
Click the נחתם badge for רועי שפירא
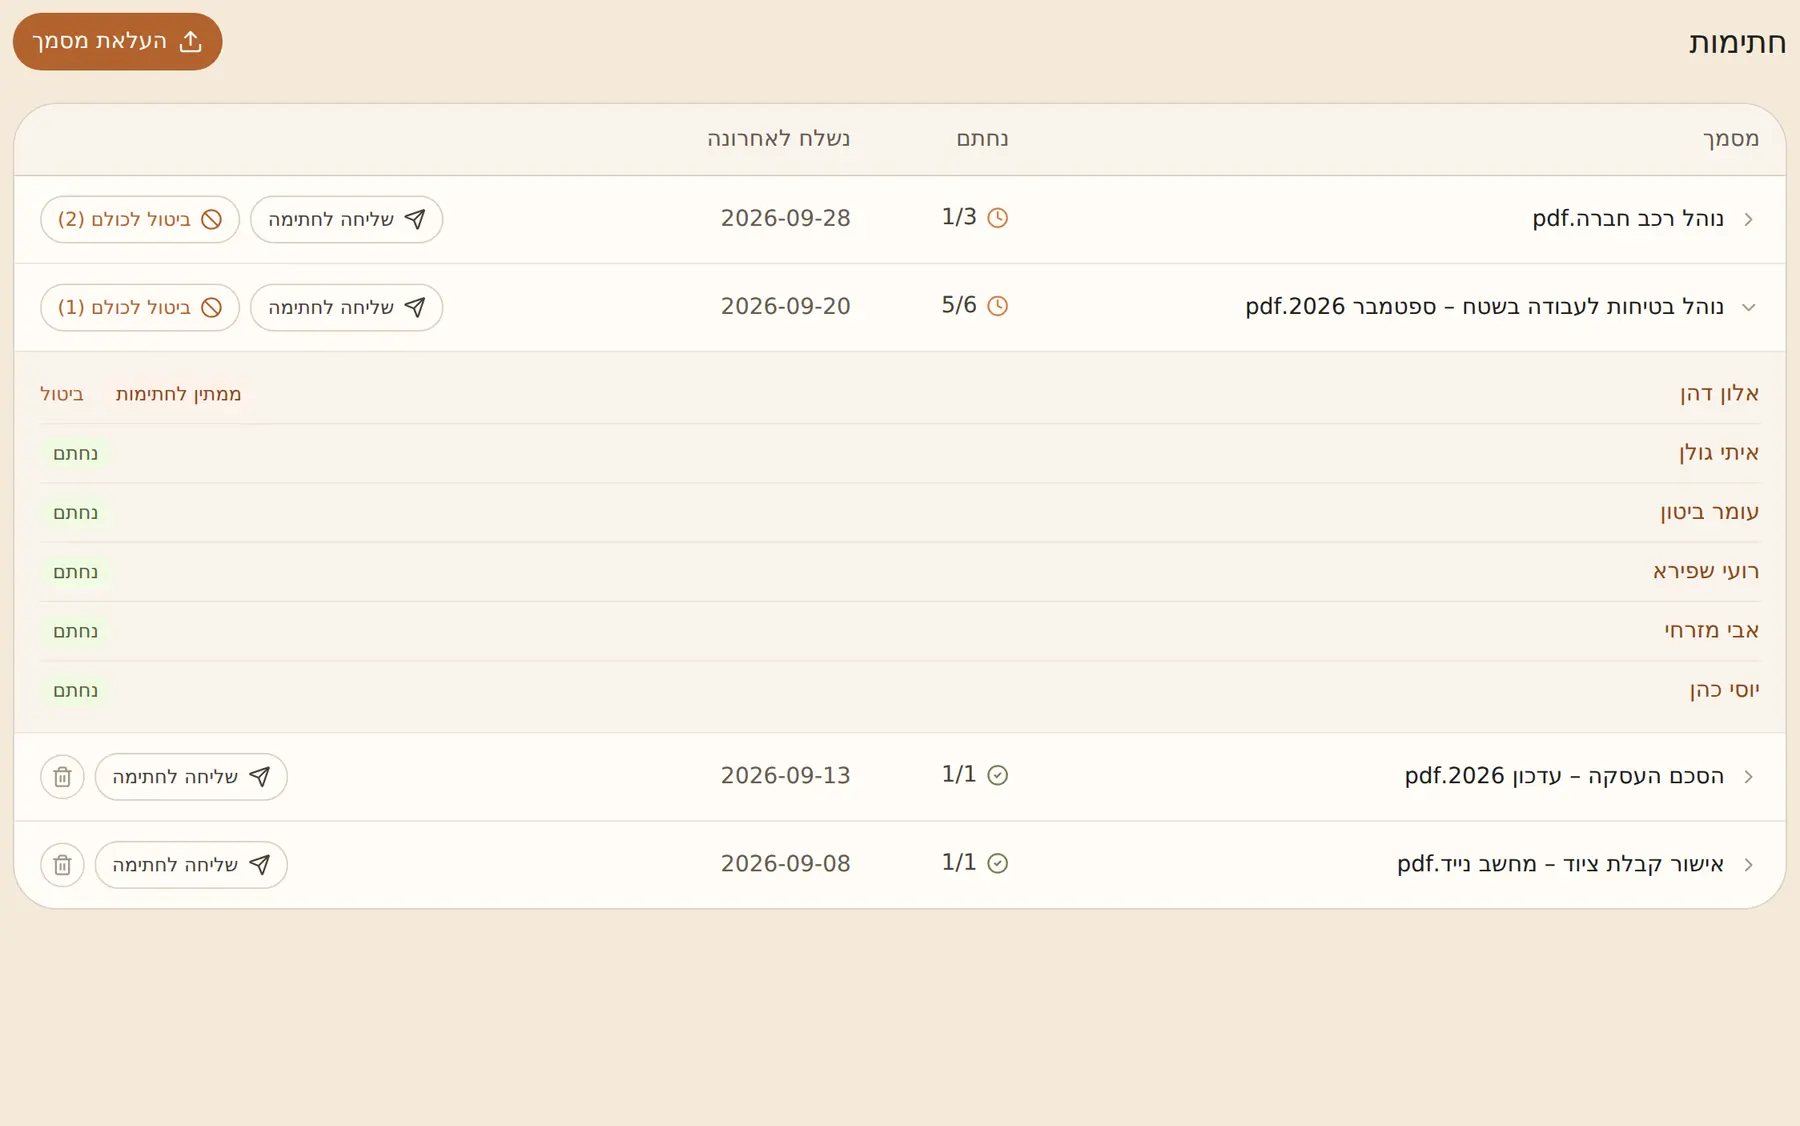coord(75,572)
